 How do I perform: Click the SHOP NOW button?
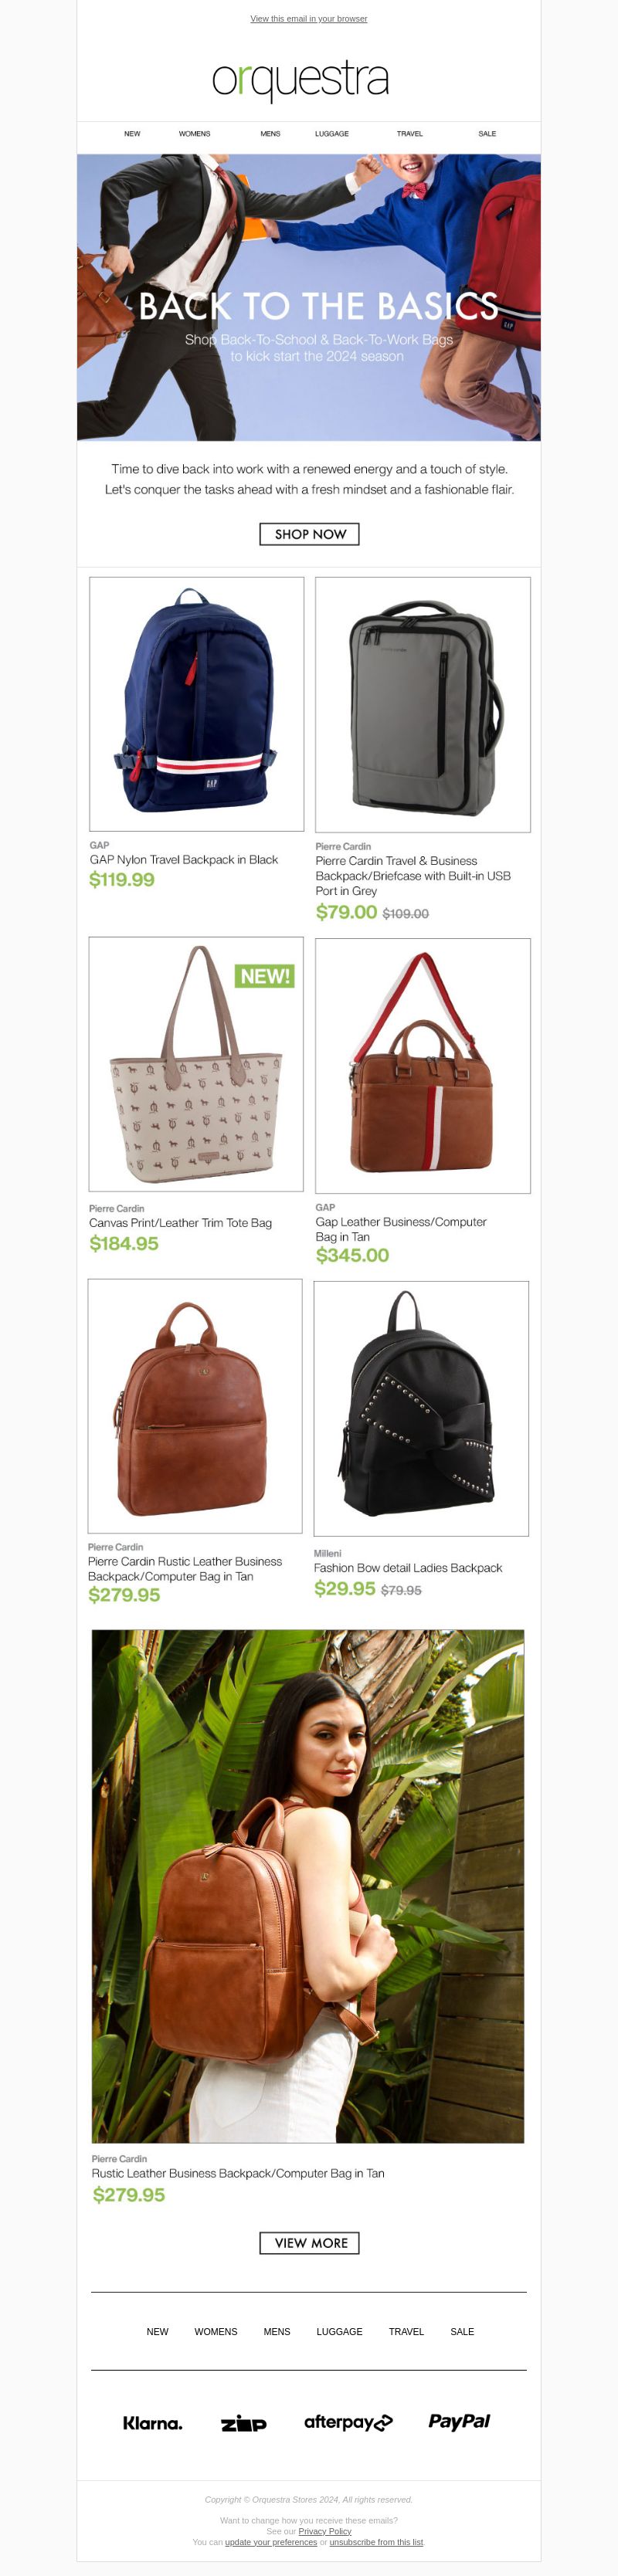(x=310, y=534)
